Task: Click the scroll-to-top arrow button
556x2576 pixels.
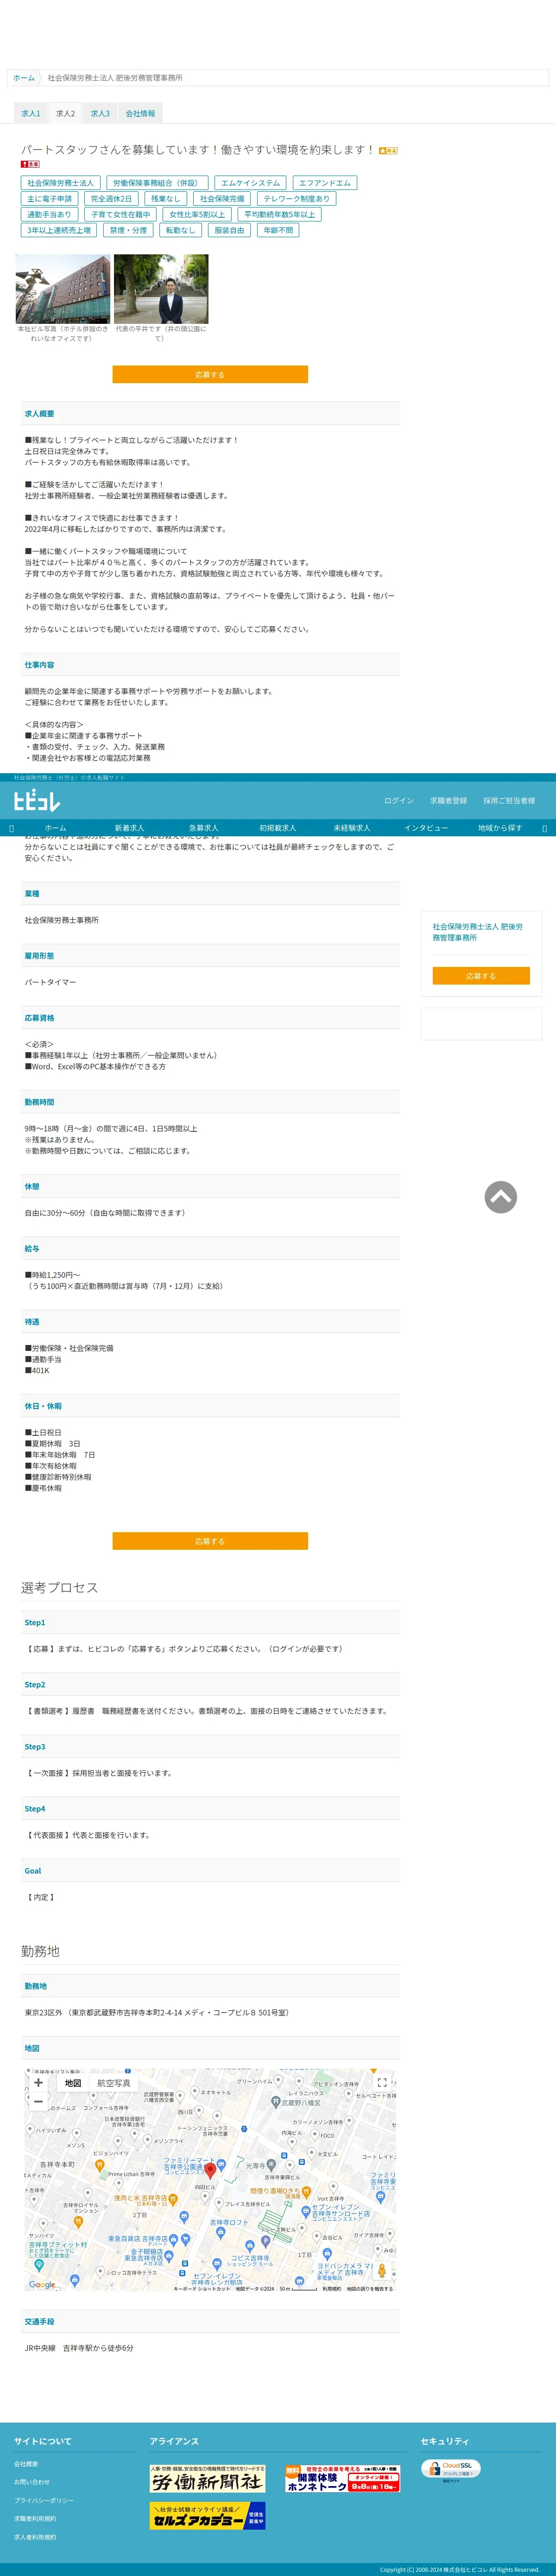Action: 500,1197
